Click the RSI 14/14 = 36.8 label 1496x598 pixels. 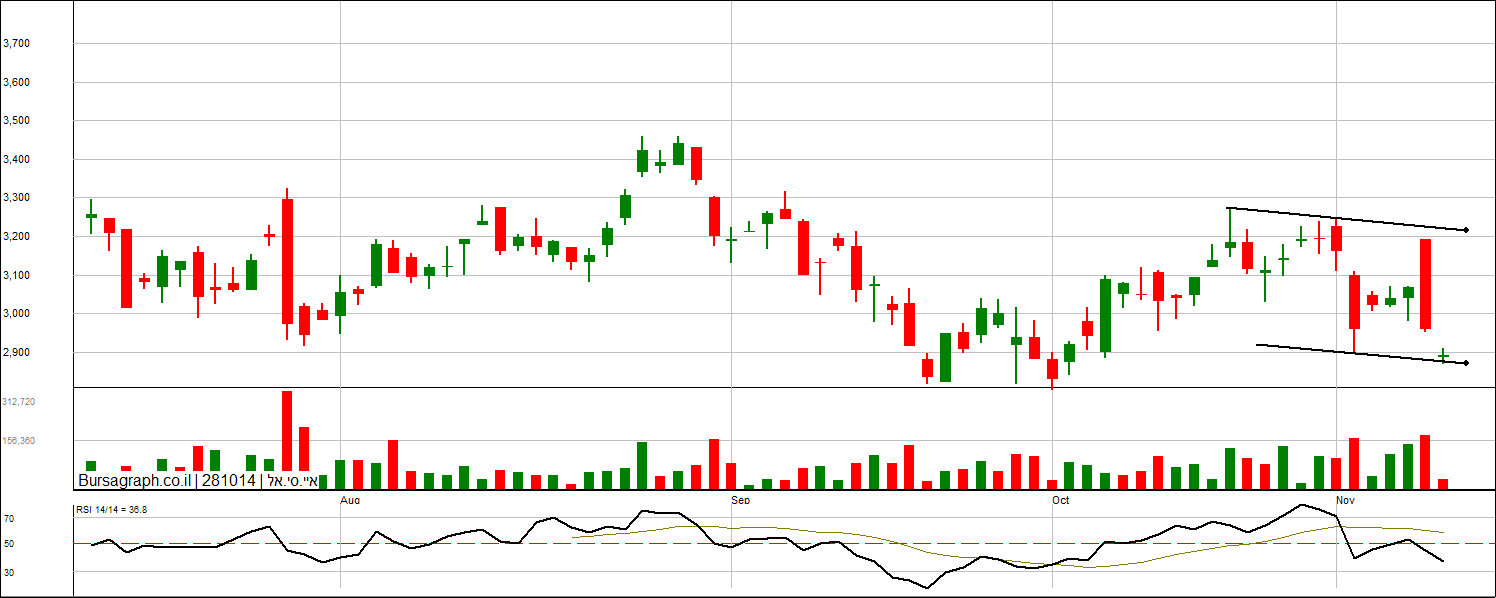pos(112,510)
